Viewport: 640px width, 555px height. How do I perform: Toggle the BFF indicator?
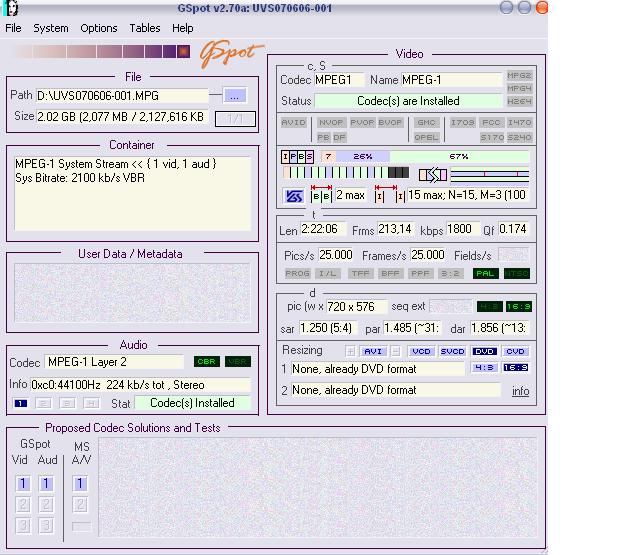pyautogui.click(x=390, y=273)
